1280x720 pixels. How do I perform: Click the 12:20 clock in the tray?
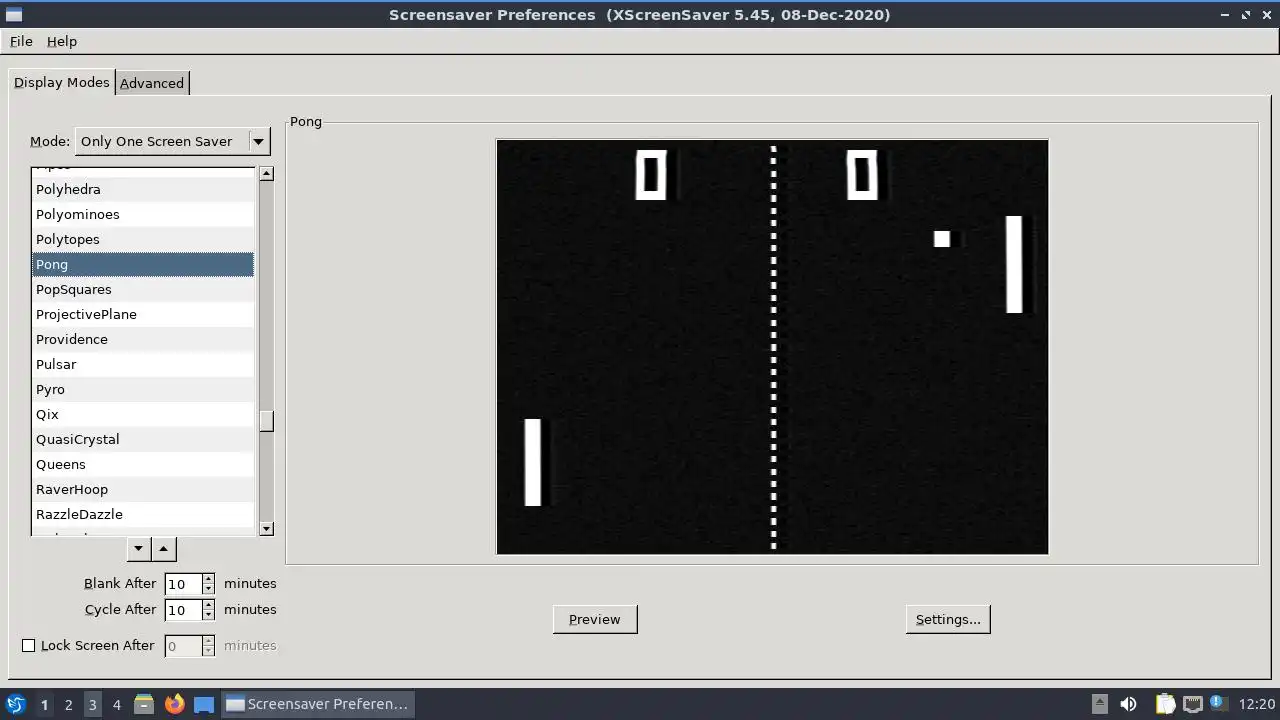pyautogui.click(x=1257, y=704)
